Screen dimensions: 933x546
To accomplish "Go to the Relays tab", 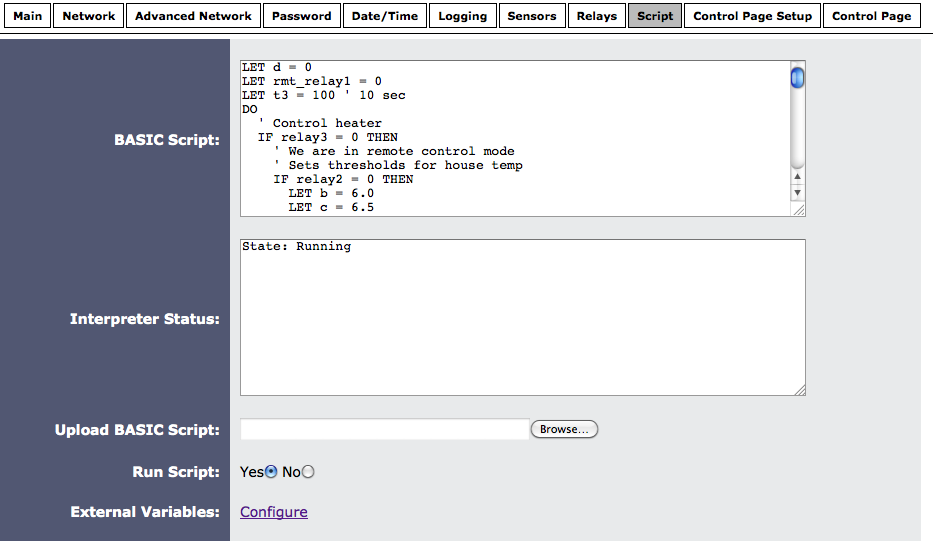I will point(596,16).
